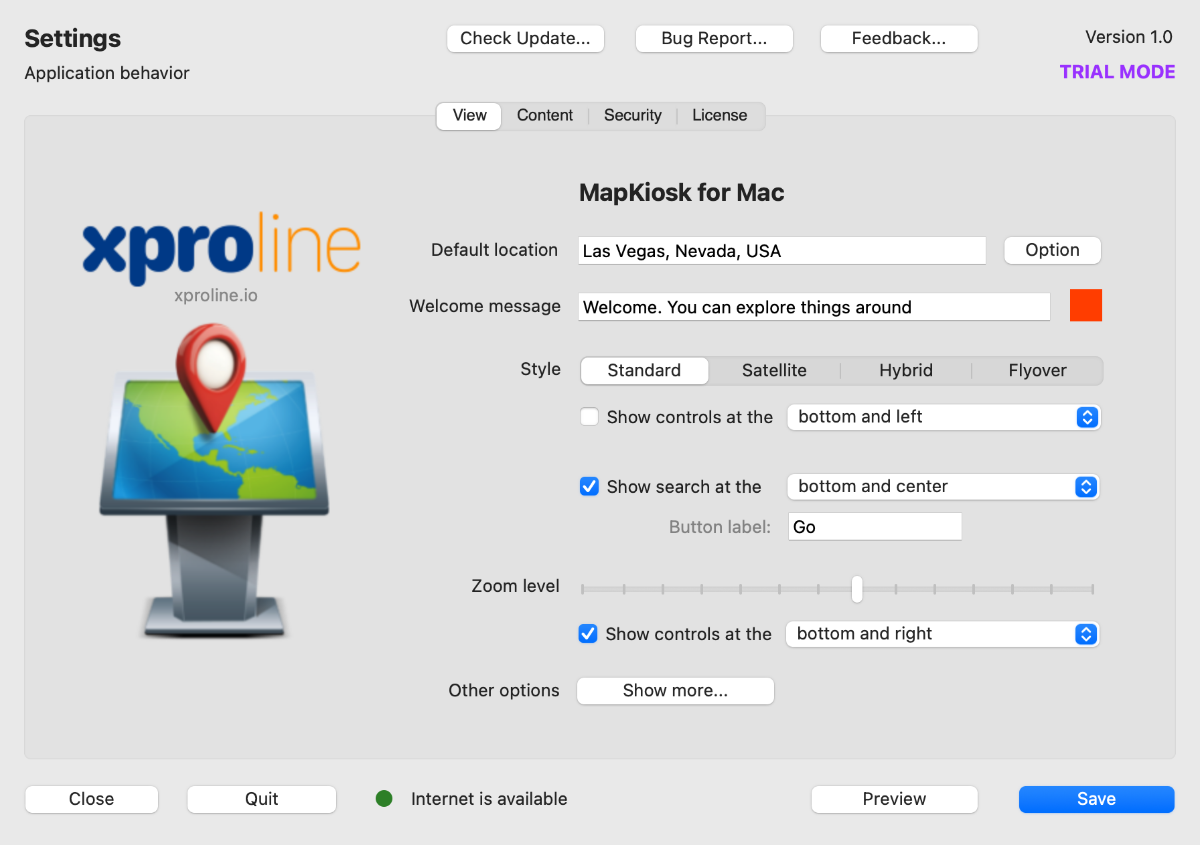Uncheck Show controls checkbox below Zoom level
The width and height of the screenshot is (1200, 845).
[589, 634]
